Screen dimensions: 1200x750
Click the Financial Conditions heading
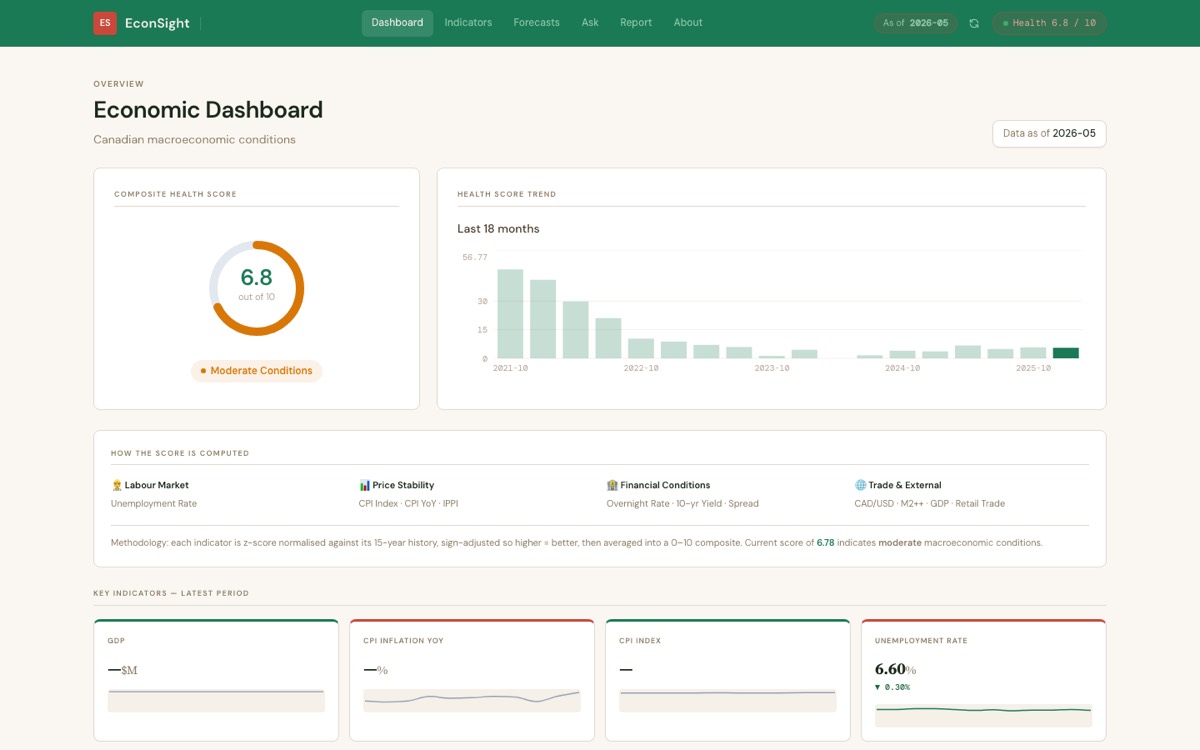pos(665,485)
